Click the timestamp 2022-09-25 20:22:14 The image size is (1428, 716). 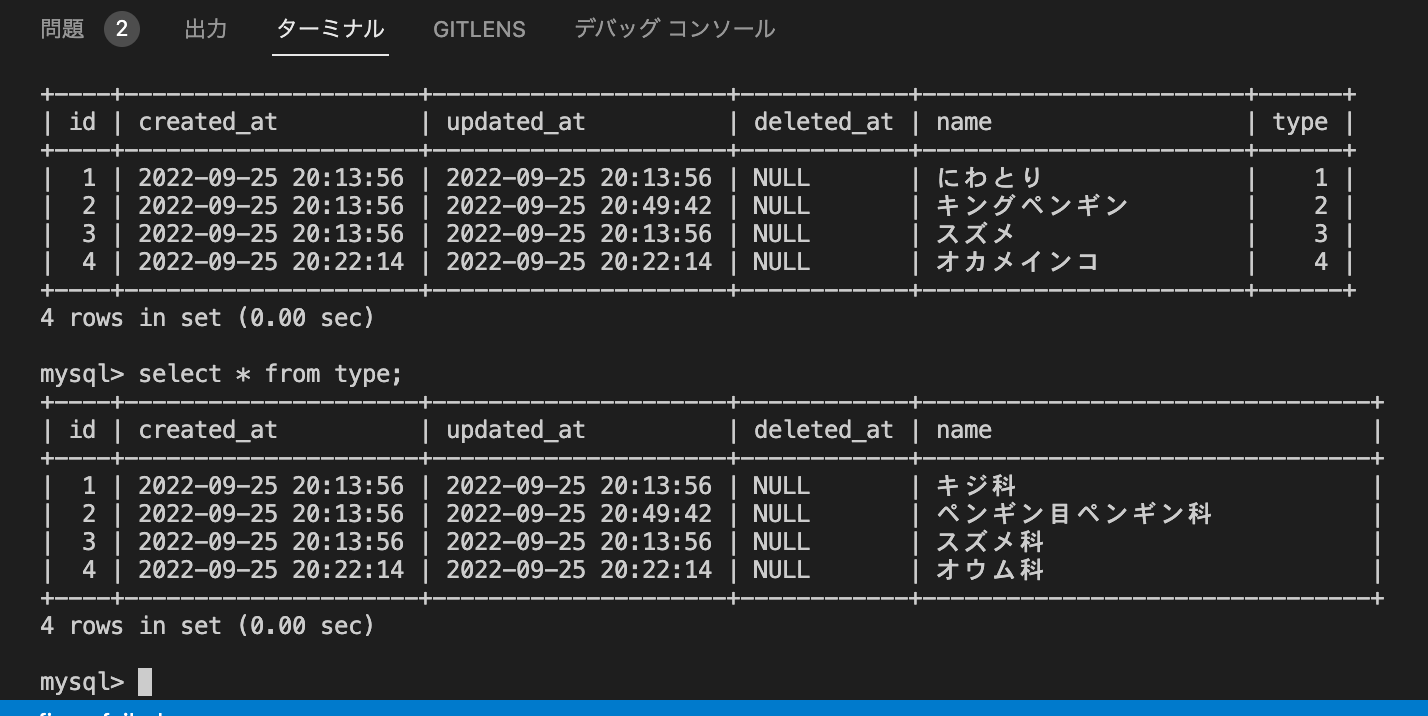tap(270, 261)
